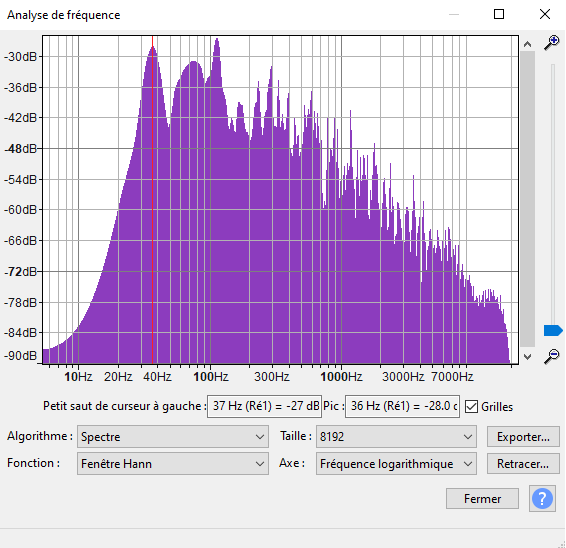Click the 'Petit saut de curseur à gauche' label
The height and width of the screenshot is (548, 566).
pyautogui.click(x=125, y=406)
